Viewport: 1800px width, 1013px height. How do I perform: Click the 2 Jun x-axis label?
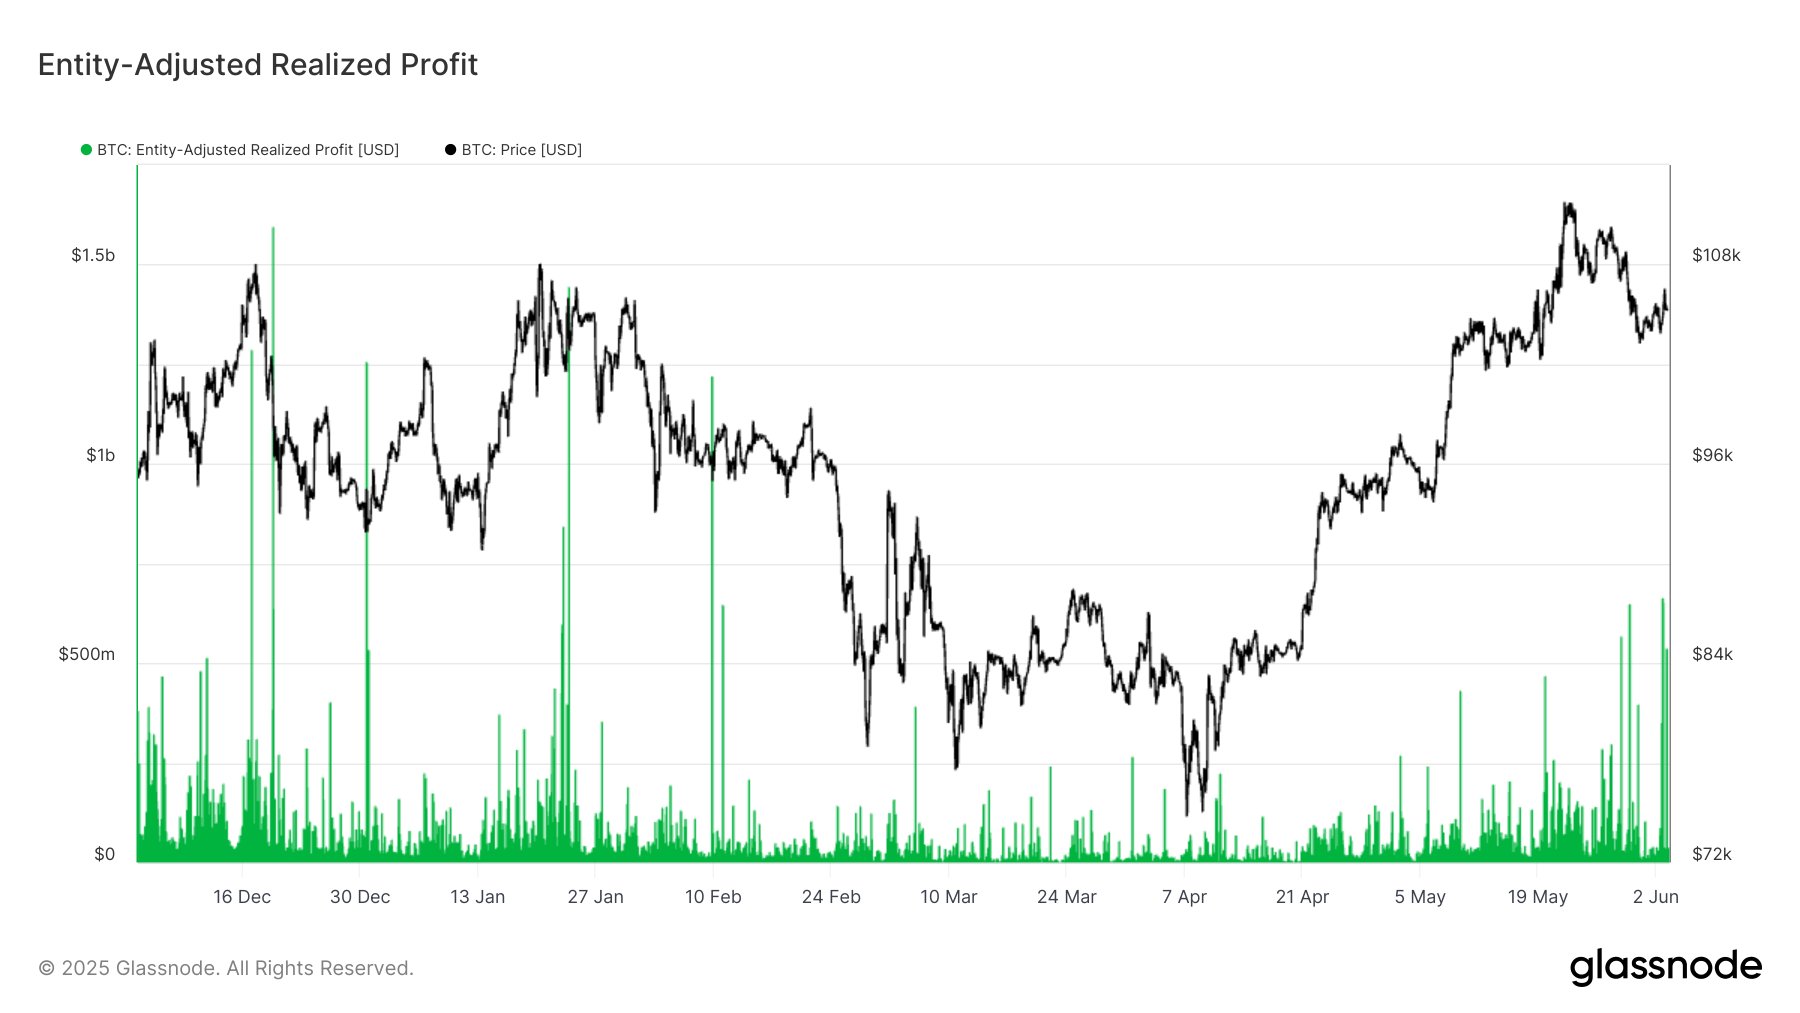point(1655,897)
